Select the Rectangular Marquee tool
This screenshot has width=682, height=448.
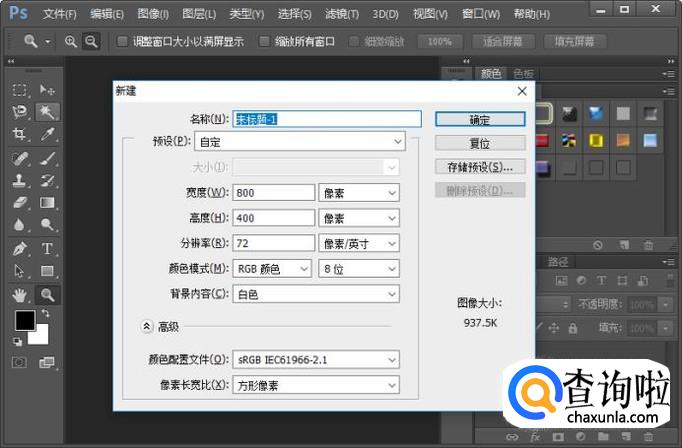coord(20,90)
